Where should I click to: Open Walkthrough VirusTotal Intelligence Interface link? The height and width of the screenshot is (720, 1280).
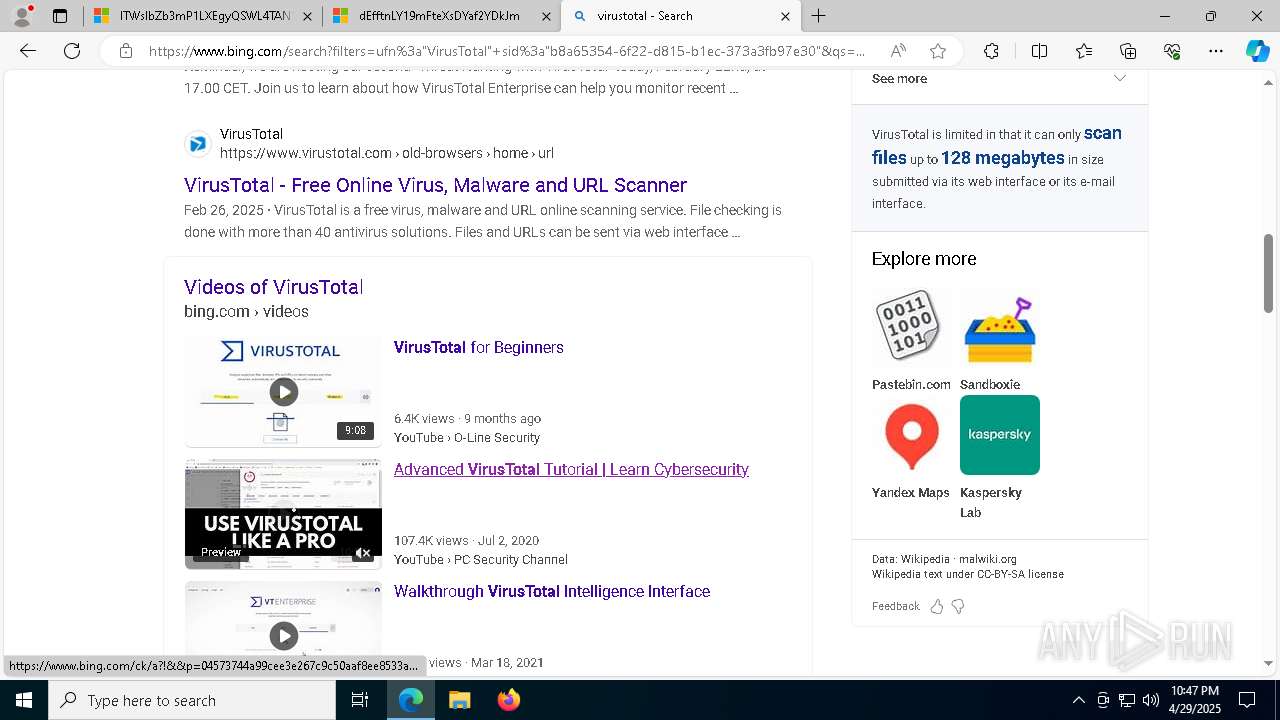pyautogui.click(x=552, y=591)
